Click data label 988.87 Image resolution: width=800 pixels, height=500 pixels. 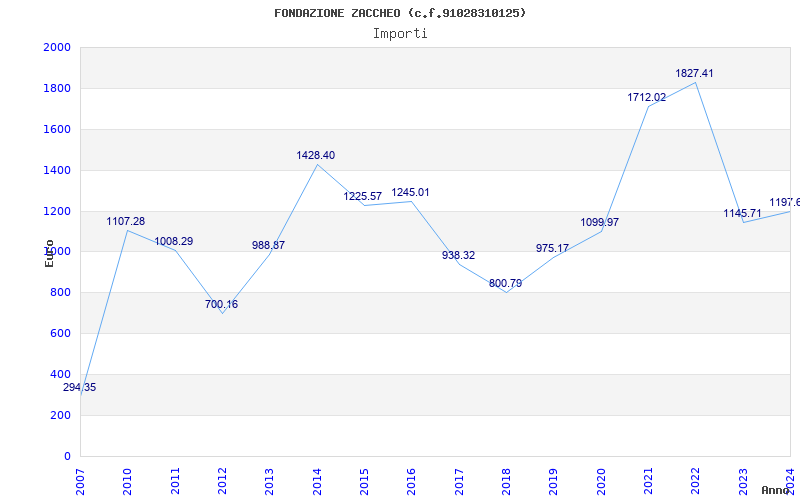pyautogui.click(x=268, y=245)
